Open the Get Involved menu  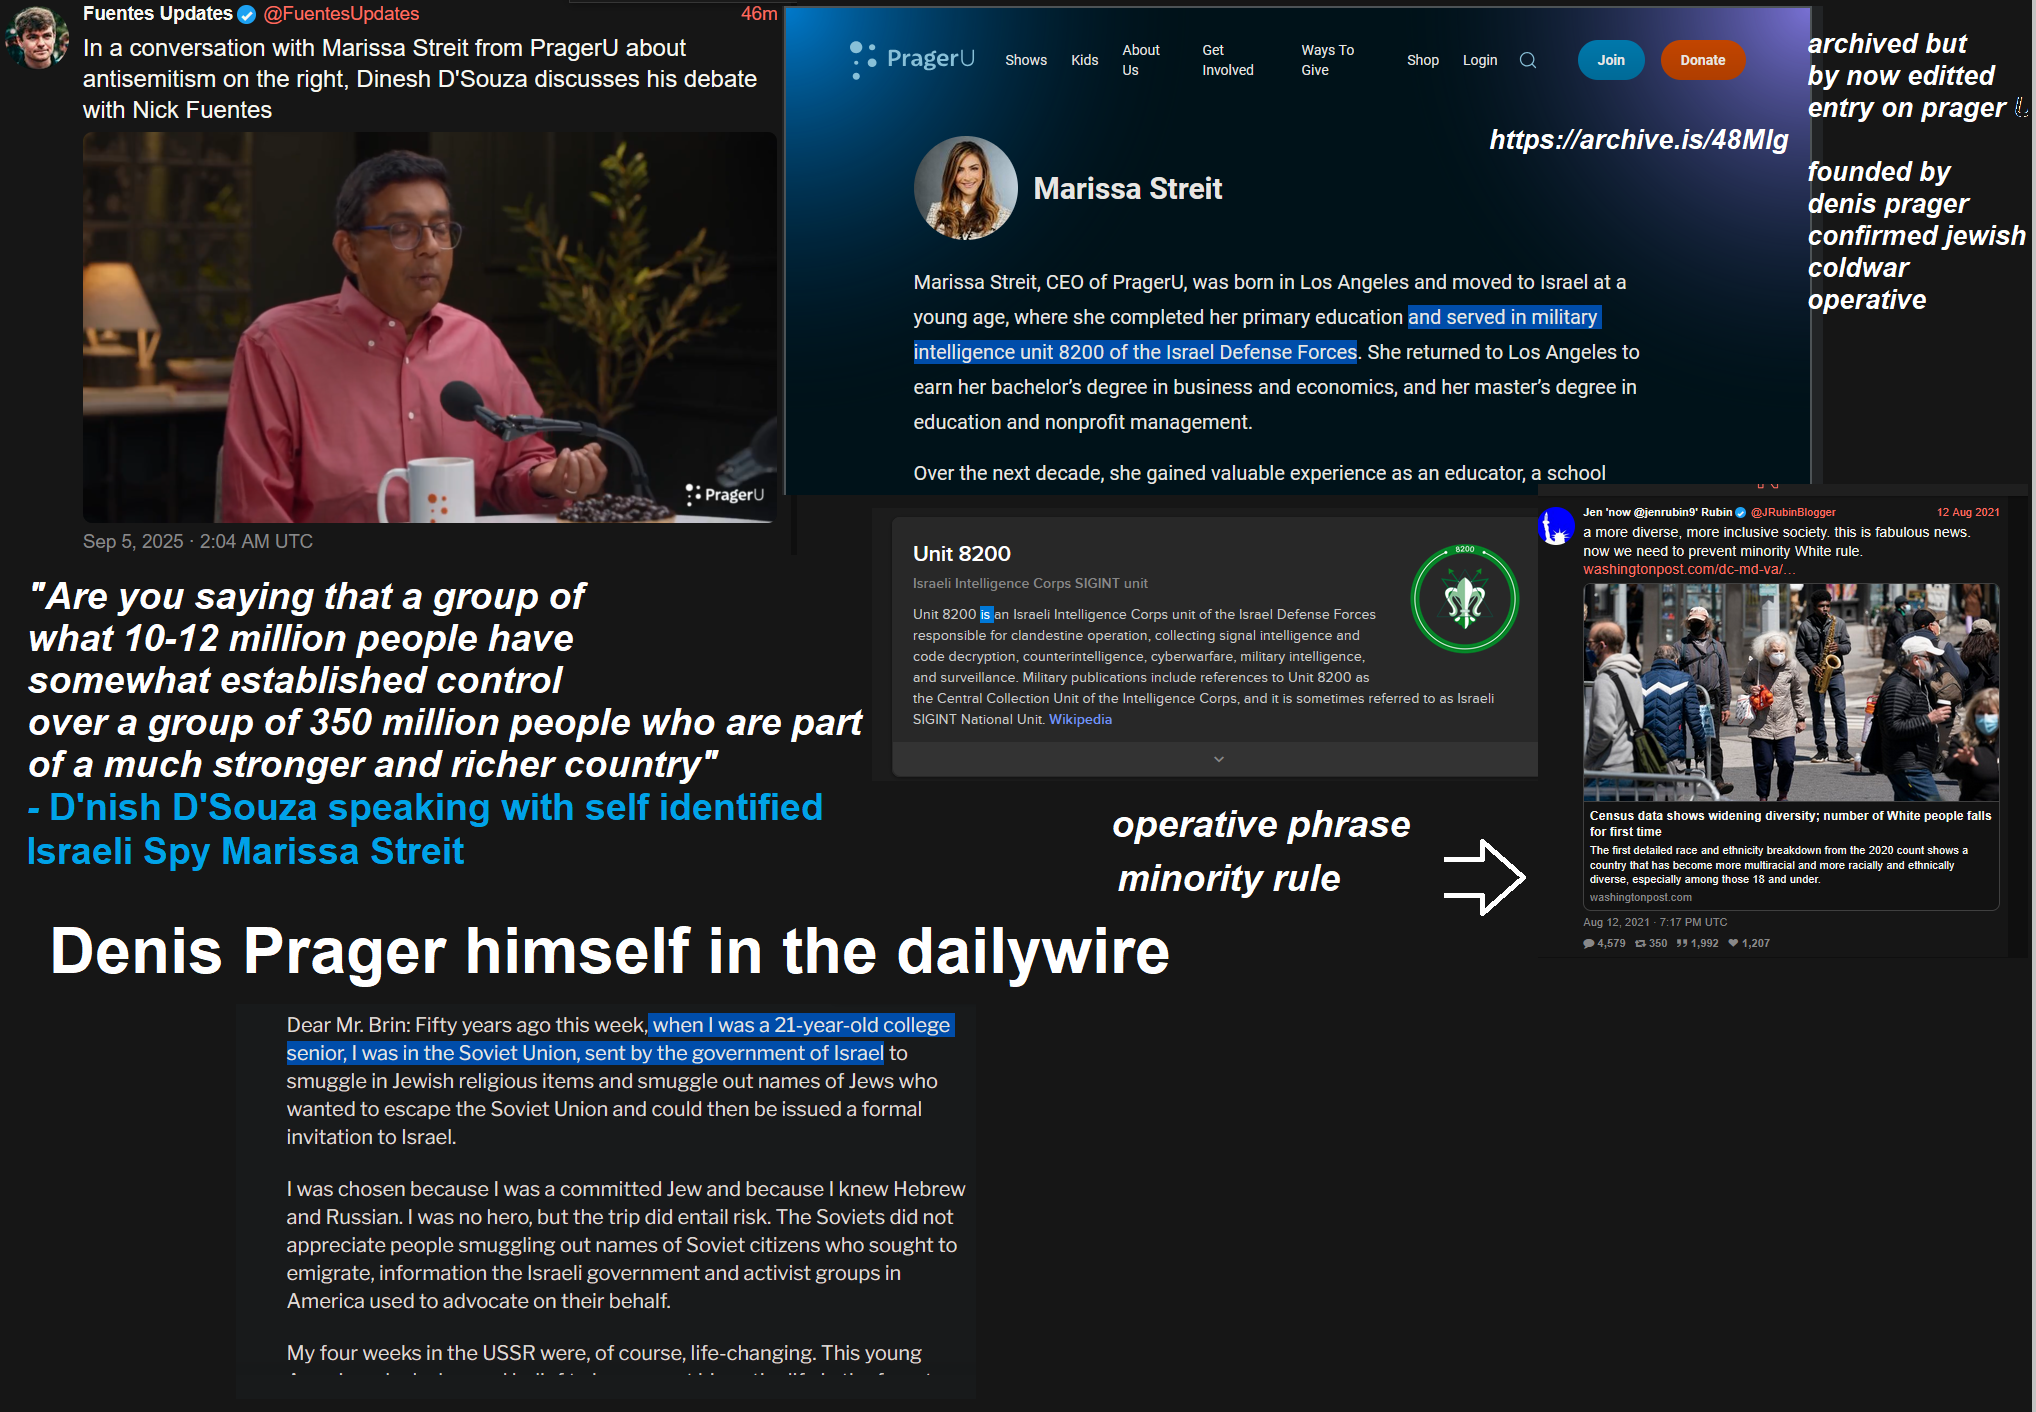[x=1227, y=60]
